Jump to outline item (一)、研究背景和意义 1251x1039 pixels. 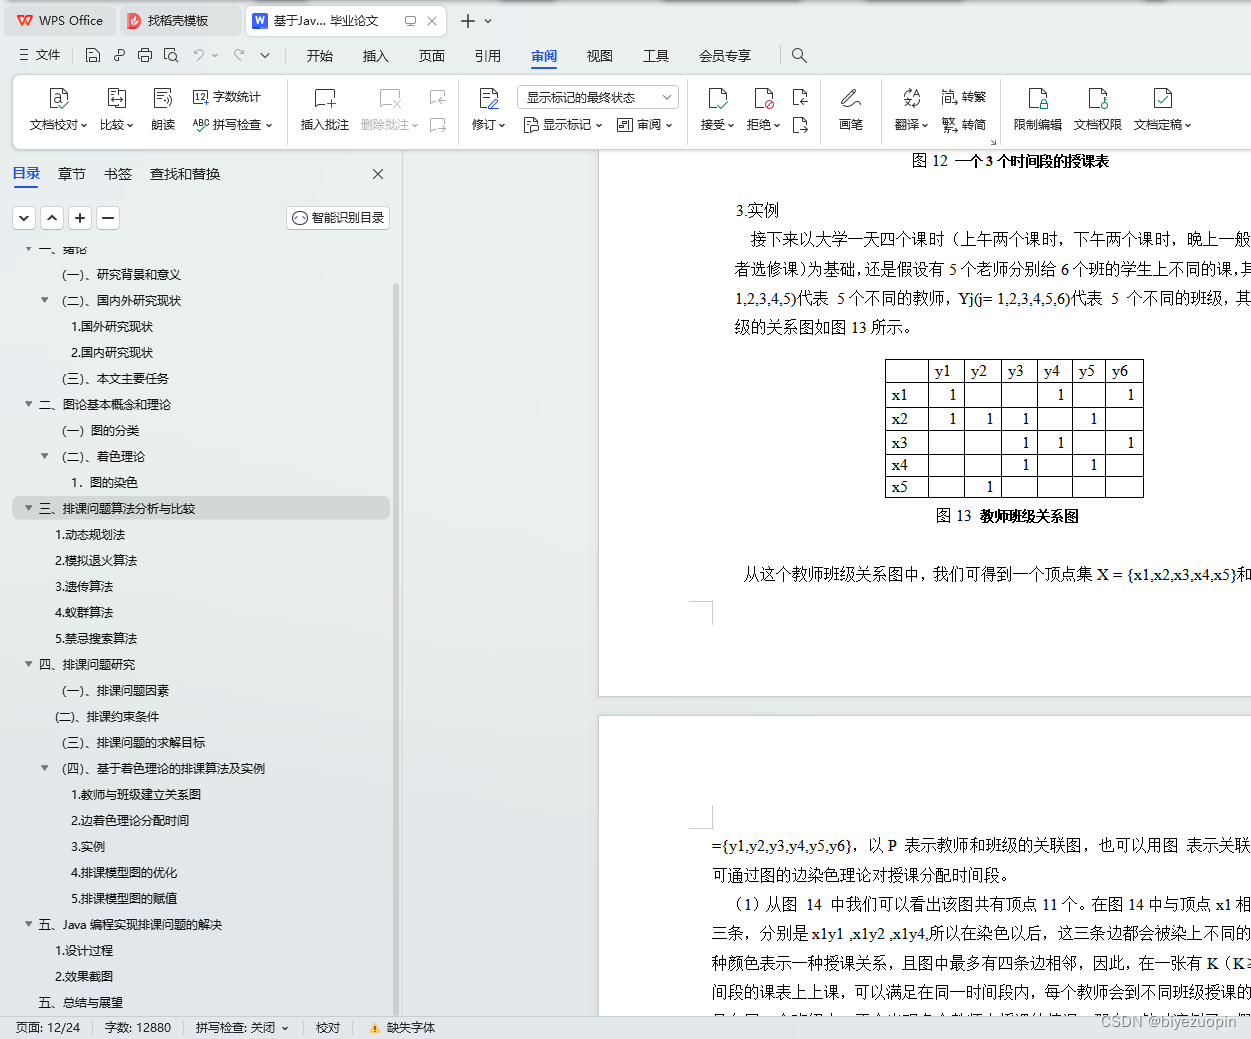[x=121, y=274]
